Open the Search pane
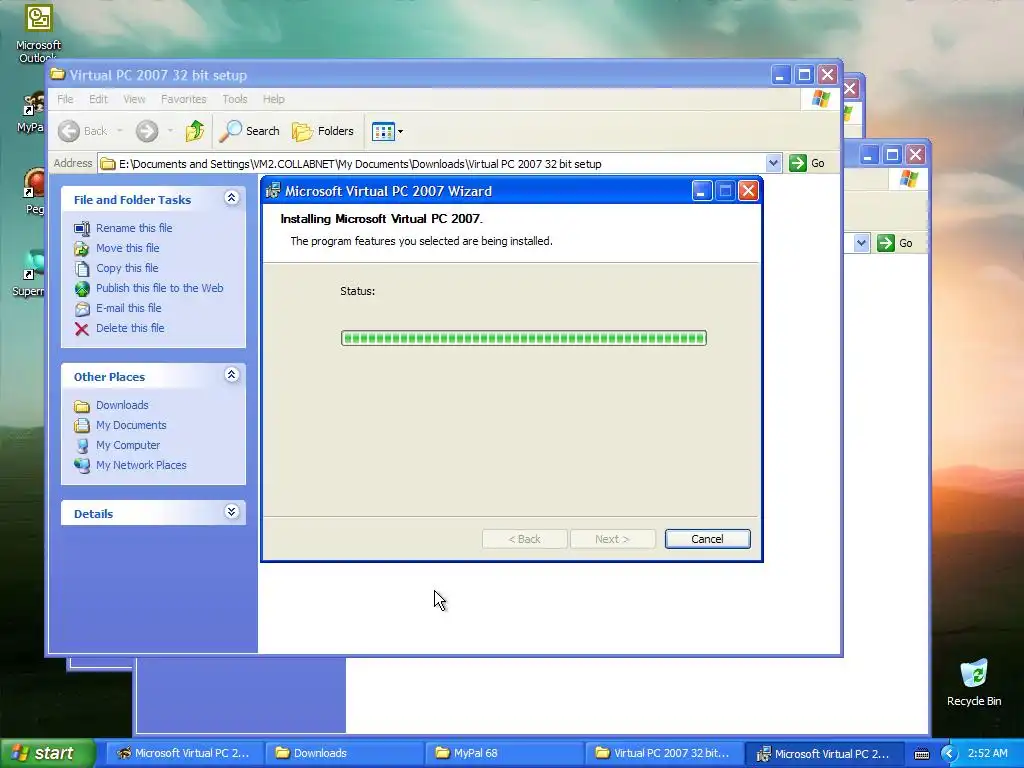The height and width of the screenshot is (768, 1024). [x=249, y=131]
